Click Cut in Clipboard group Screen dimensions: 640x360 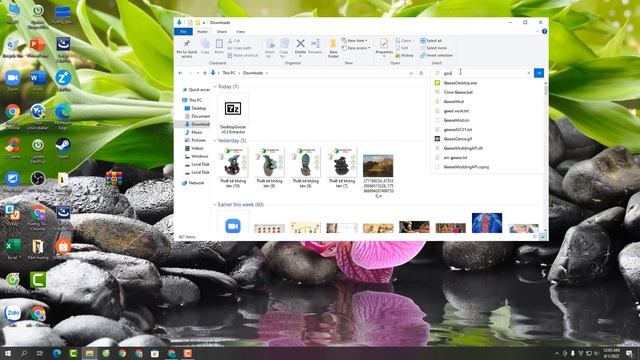[x=234, y=41]
